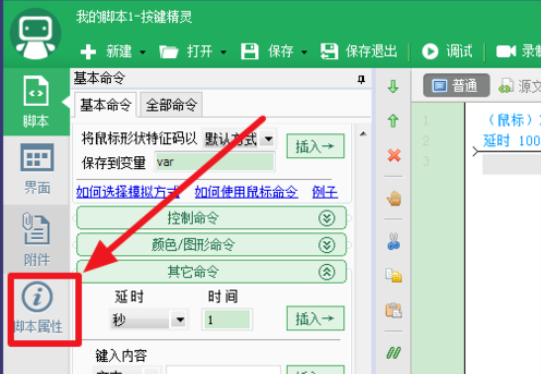541x374 pixels.
Task: Click 插入 next to mouse shape command
Action: tap(315, 146)
